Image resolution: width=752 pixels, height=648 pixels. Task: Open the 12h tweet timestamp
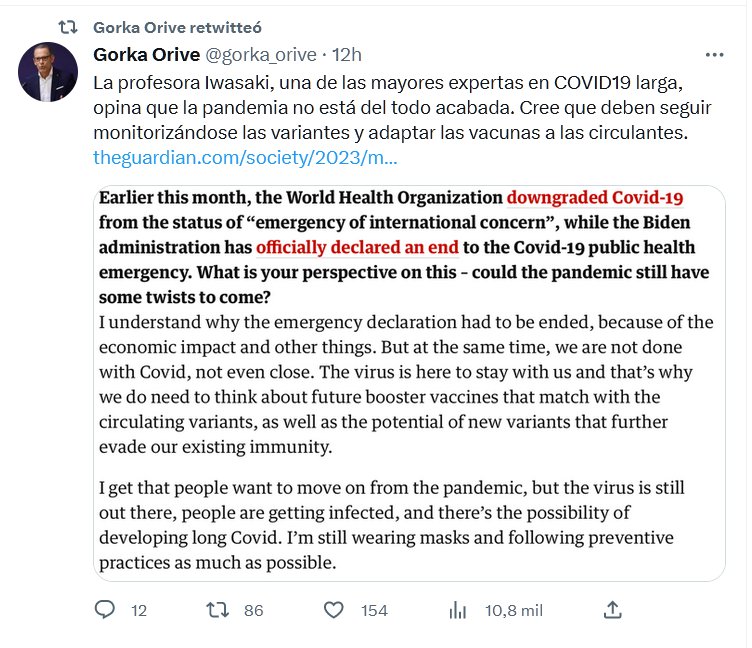click(x=347, y=54)
